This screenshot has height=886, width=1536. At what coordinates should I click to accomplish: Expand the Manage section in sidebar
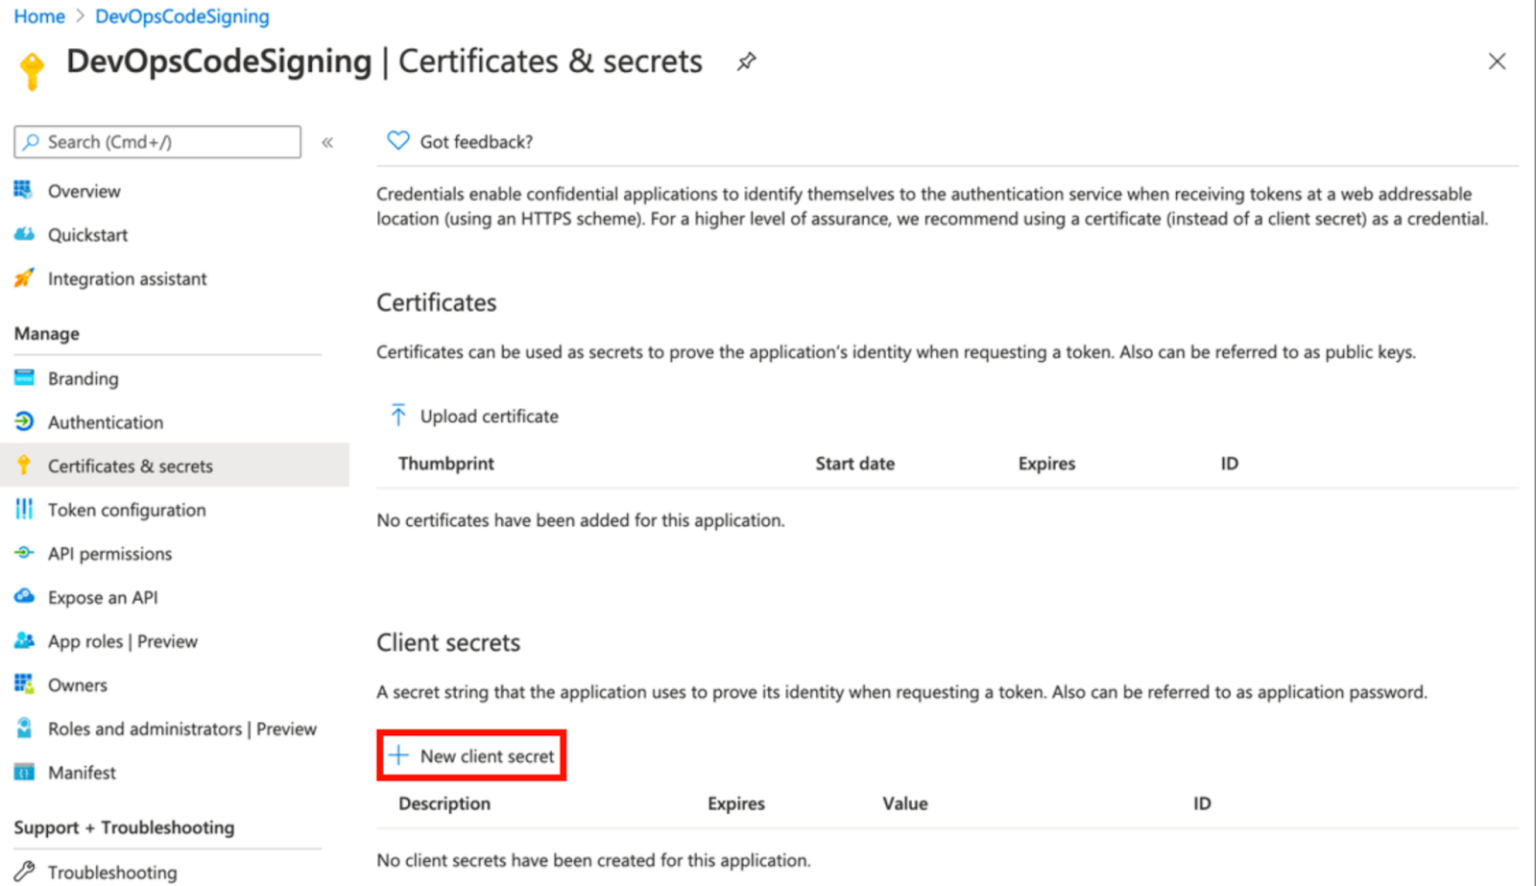[x=46, y=333]
